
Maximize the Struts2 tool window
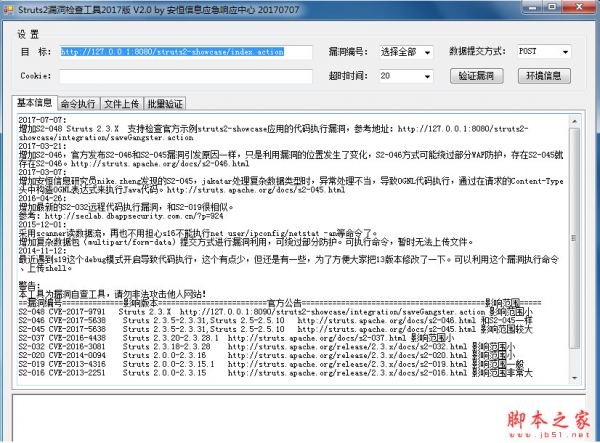pos(552,7)
